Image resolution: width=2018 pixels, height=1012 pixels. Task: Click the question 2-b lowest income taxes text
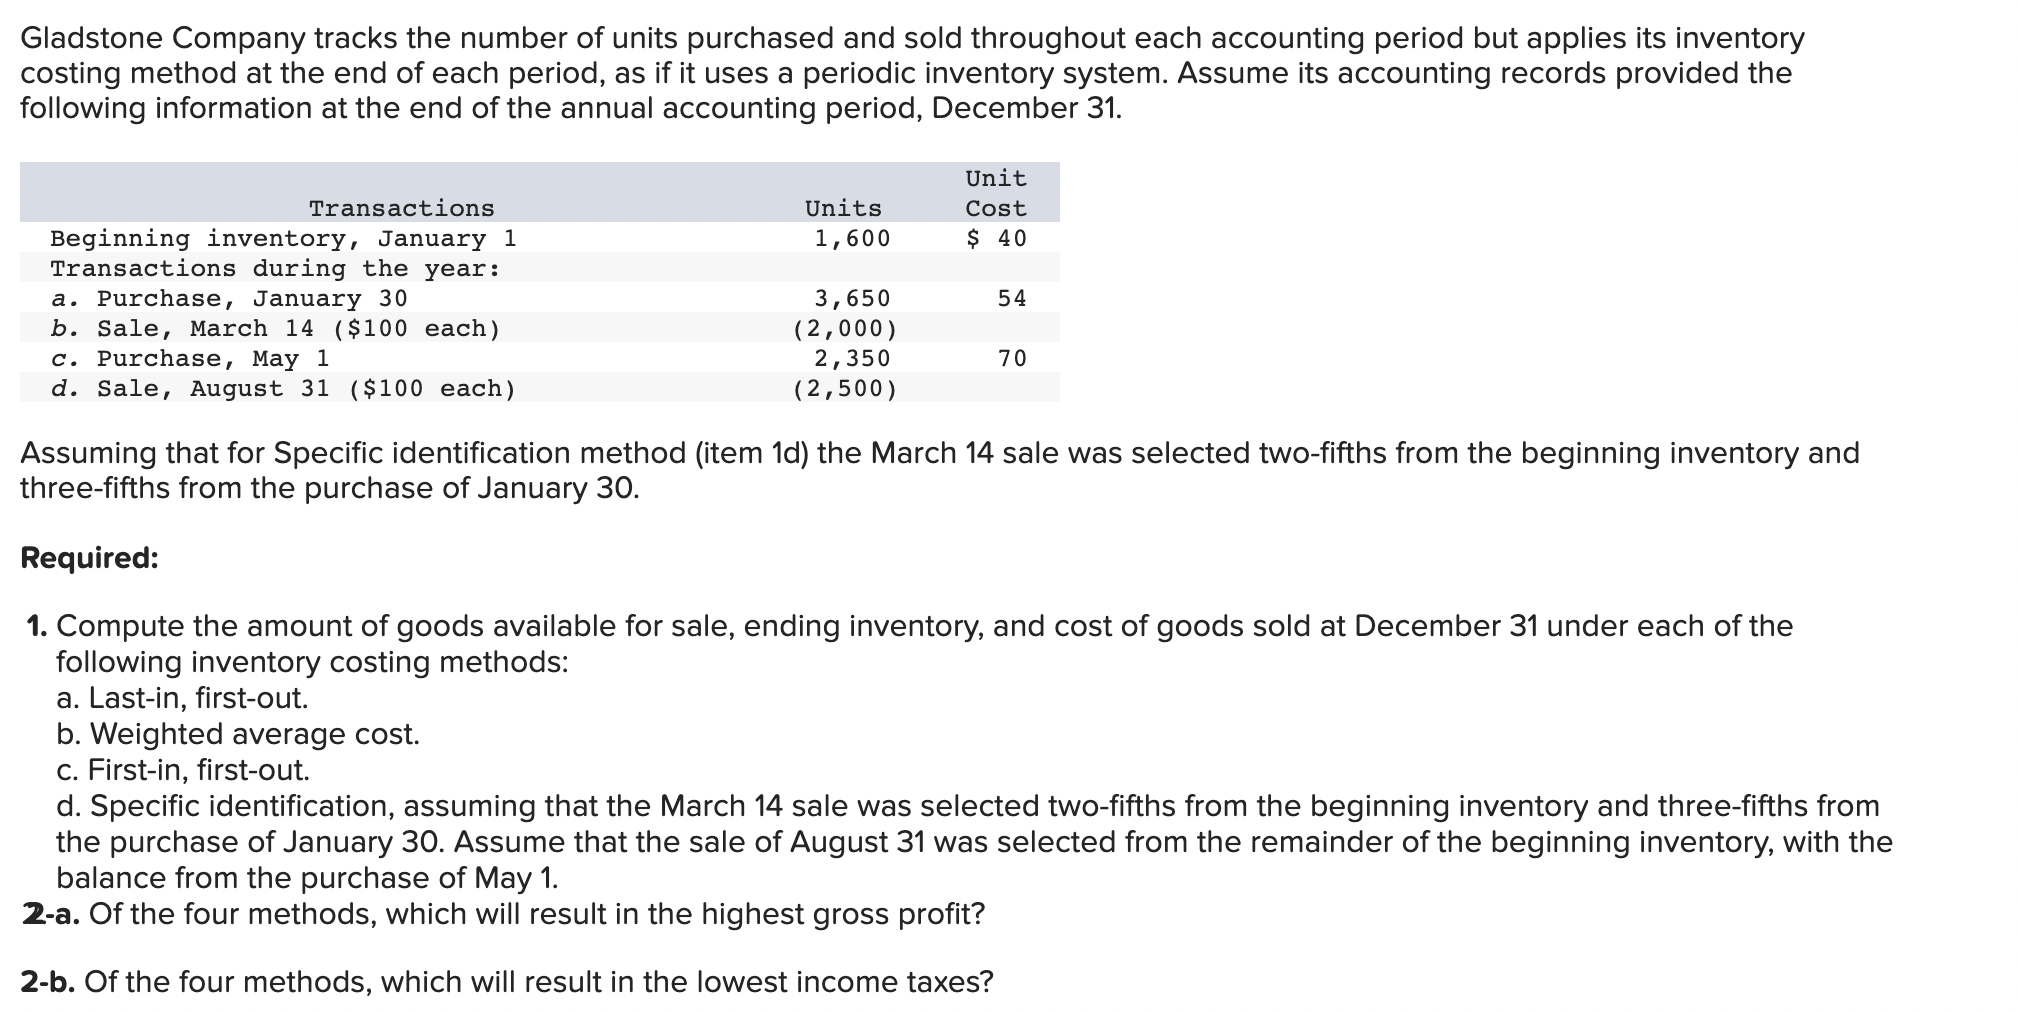[507, 981]
